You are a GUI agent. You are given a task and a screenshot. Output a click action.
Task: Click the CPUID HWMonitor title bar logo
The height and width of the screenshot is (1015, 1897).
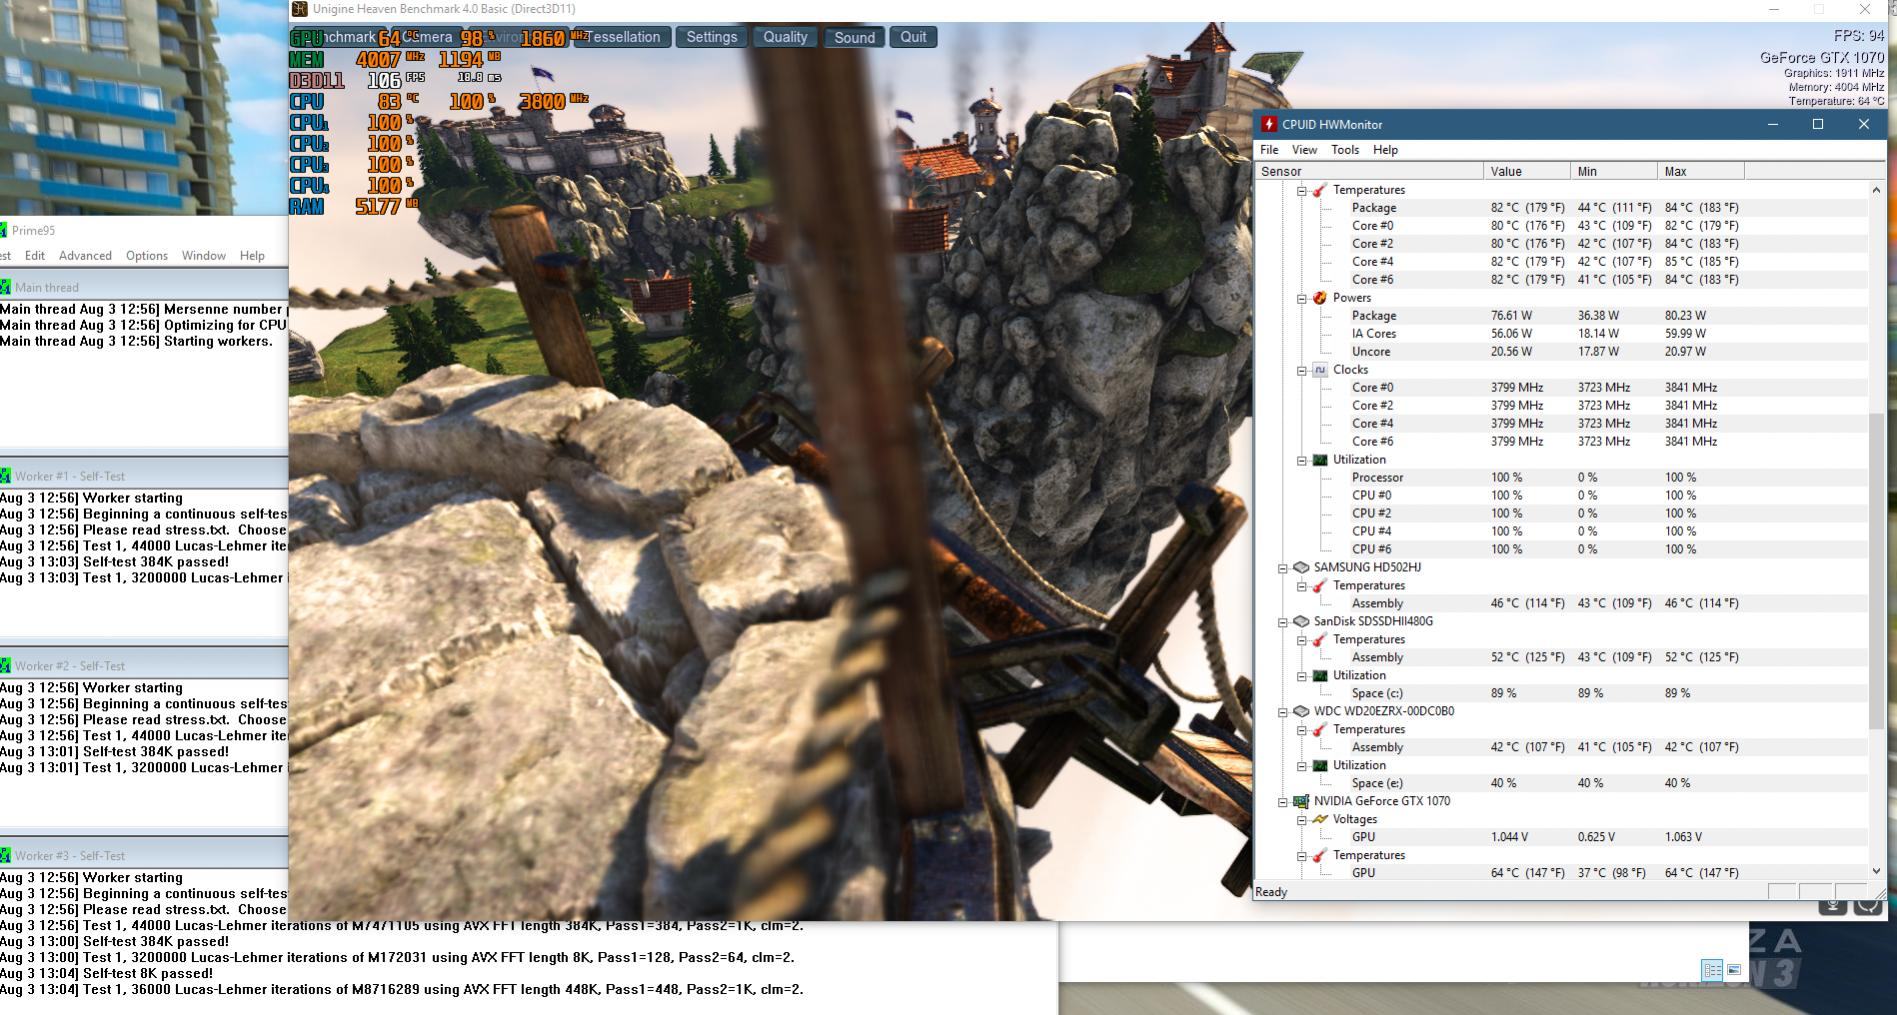(x=1269, y=124)
